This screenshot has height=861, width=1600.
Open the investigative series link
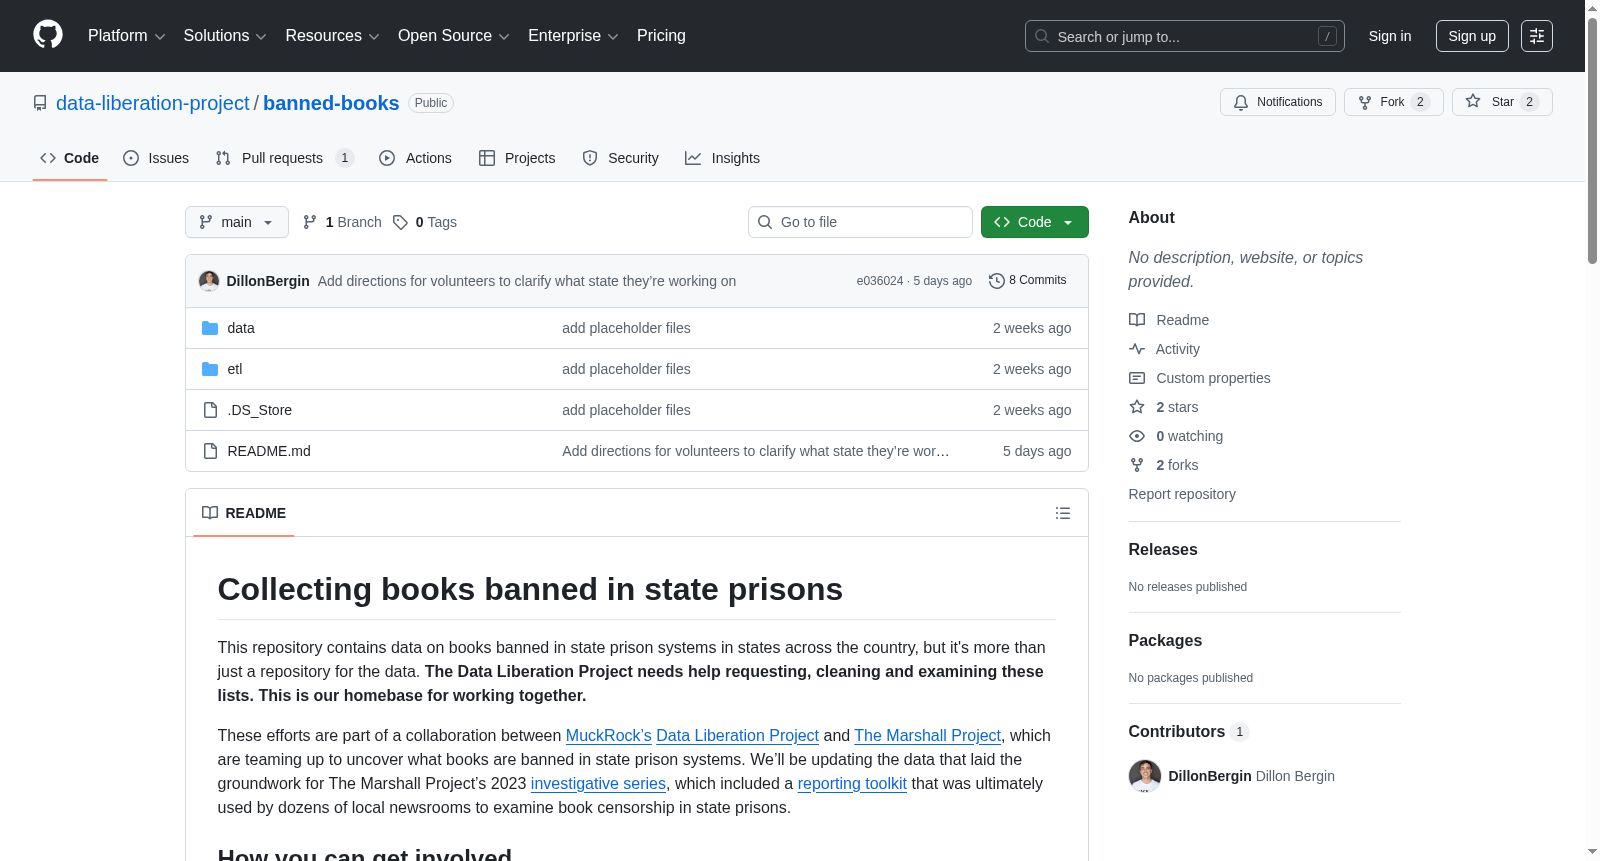[x=598, y=784]
